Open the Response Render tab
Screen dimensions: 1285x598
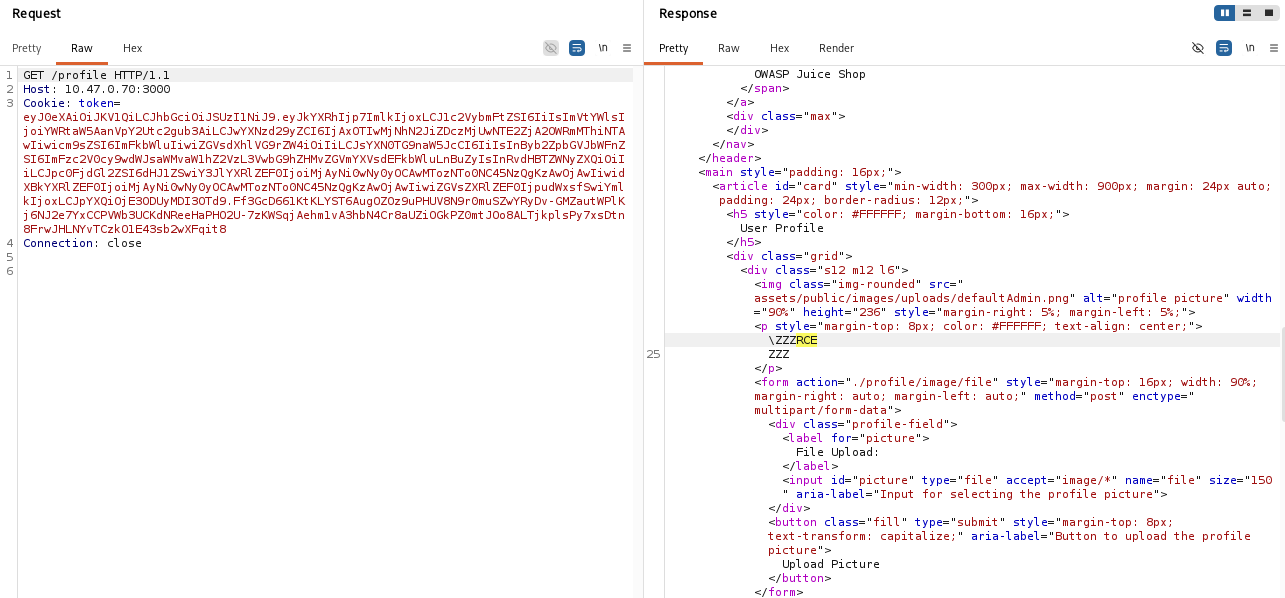point(837,48)
